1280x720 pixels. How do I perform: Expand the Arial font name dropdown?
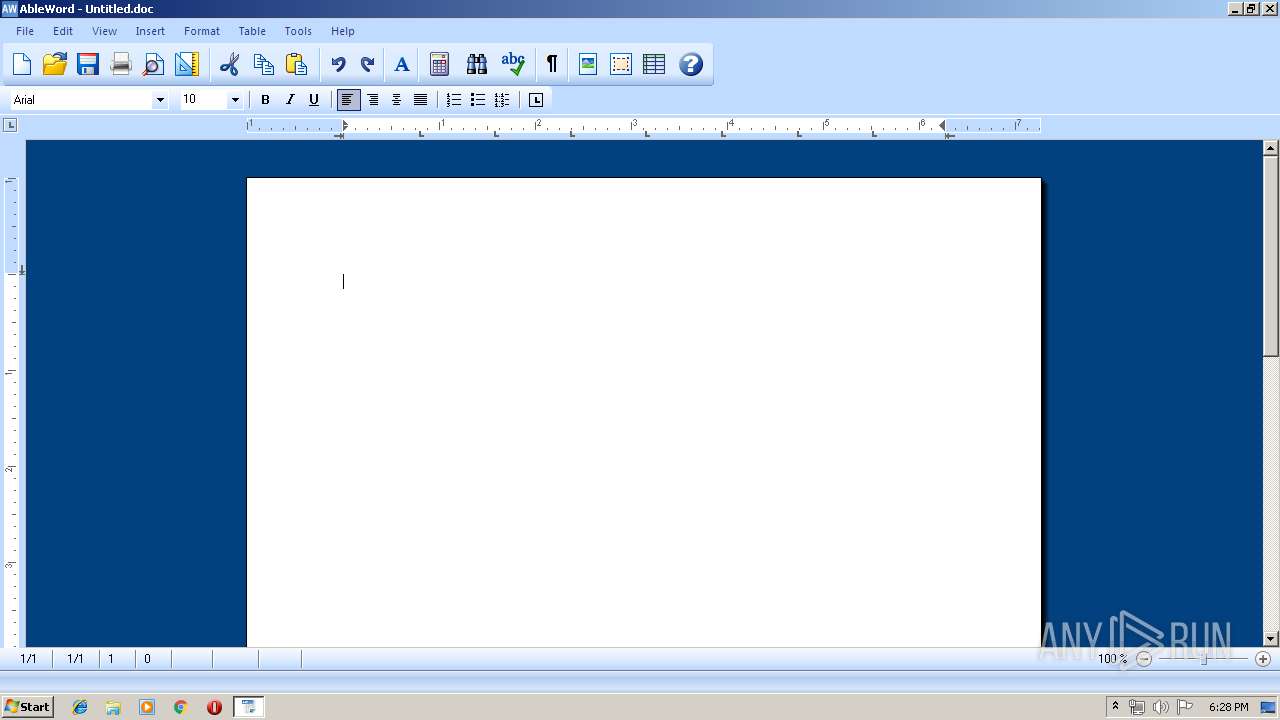click(x=160, y=100)
